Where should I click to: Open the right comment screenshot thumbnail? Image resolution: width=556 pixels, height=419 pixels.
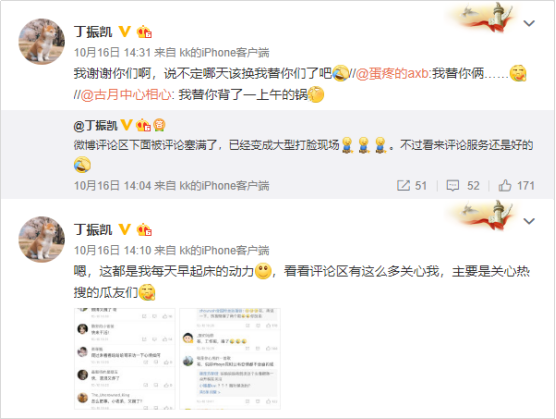click(x=230, y=359)
